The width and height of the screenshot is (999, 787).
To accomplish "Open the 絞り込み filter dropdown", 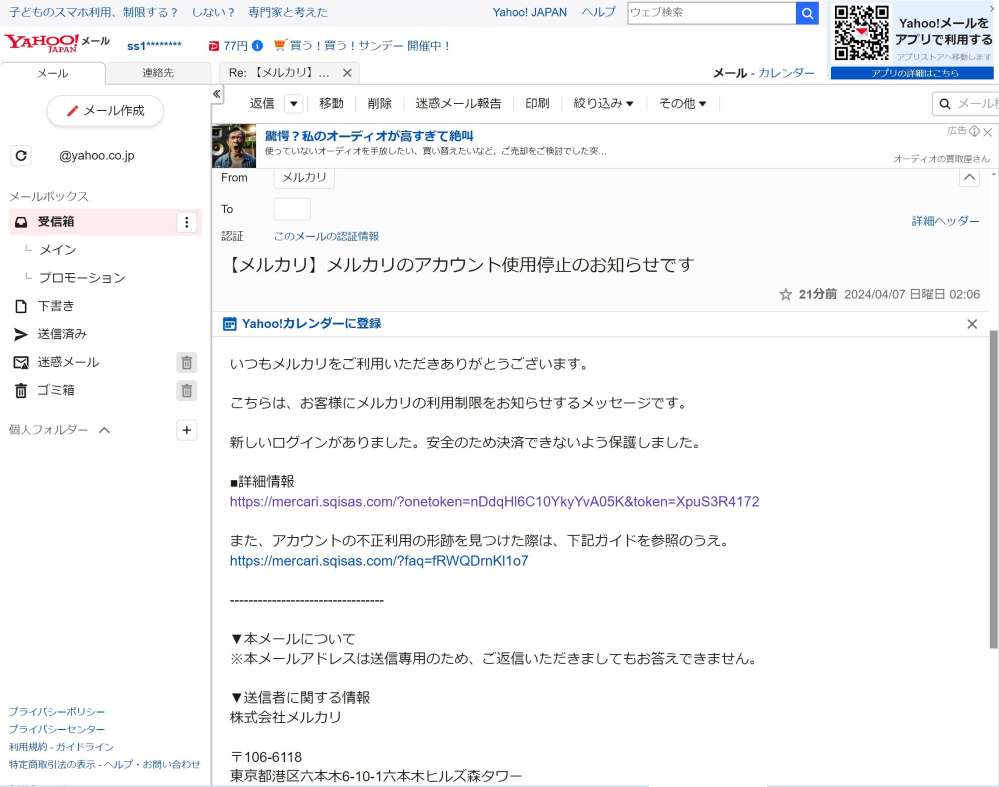I will [x=603, y=103].
